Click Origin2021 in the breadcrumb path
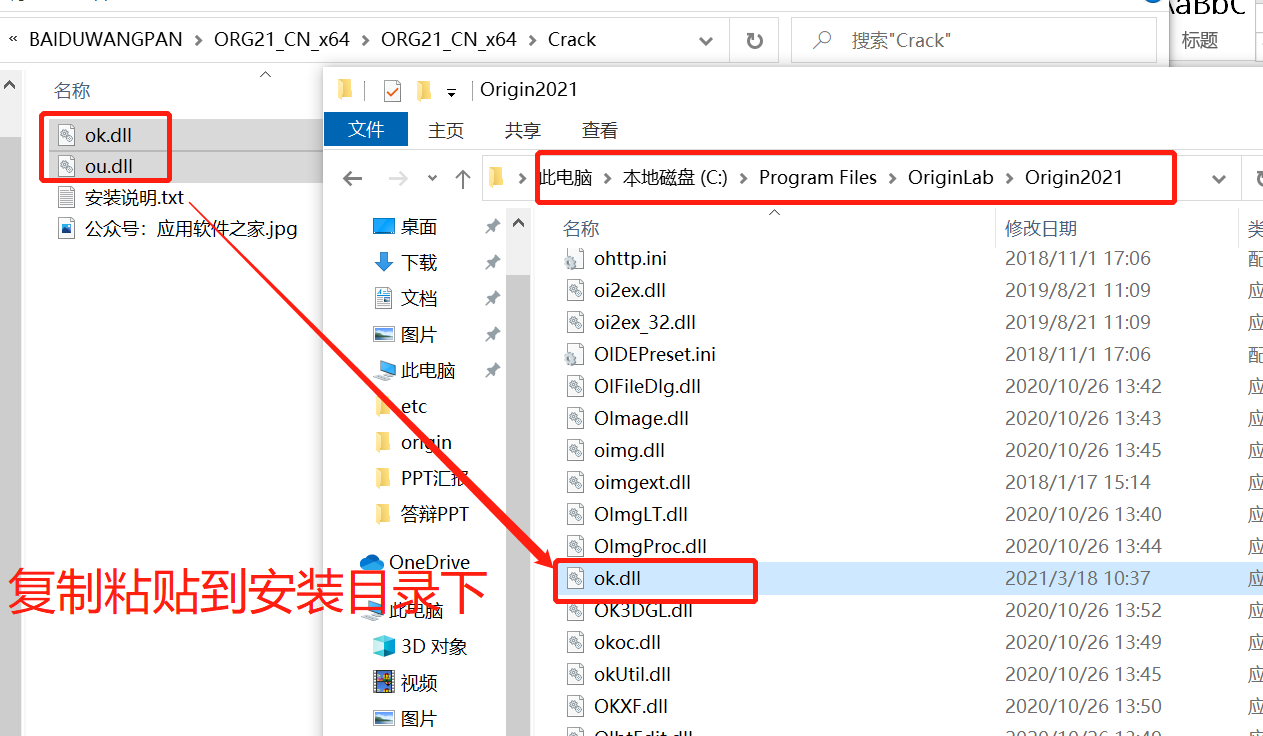The width and height of the screenshot is (1263, 736). (x=1073, y=177)
